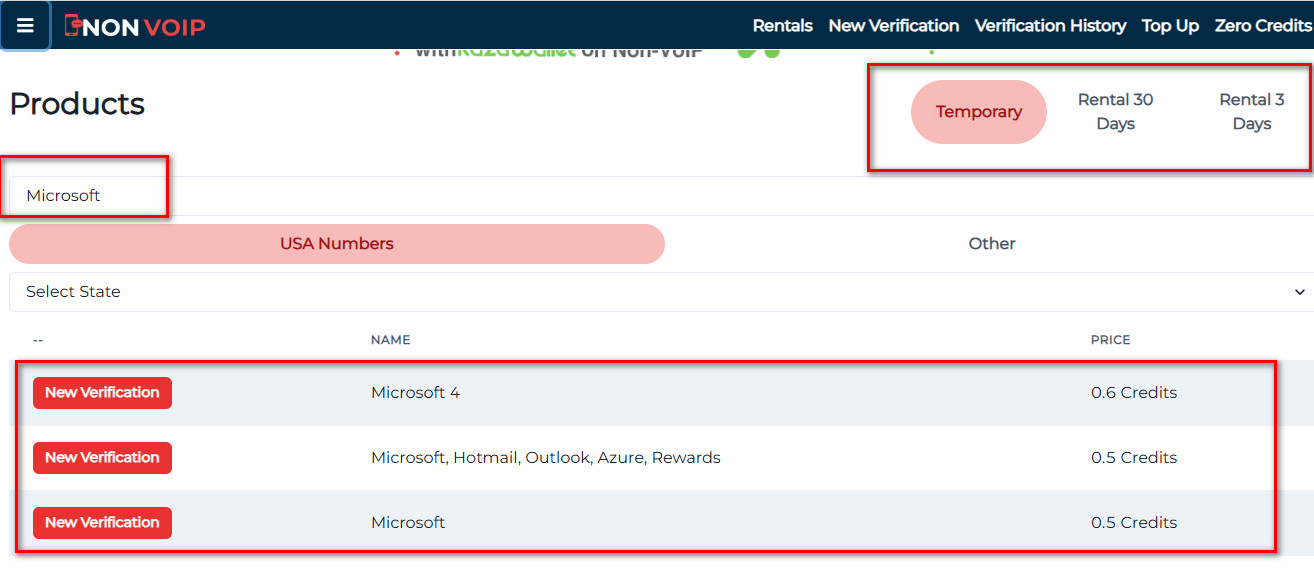The width and height of the screenshot is (1314, 571).
Task: Expand the Select State dropdown
Action: pyautogui.click(x=660, y=292)
